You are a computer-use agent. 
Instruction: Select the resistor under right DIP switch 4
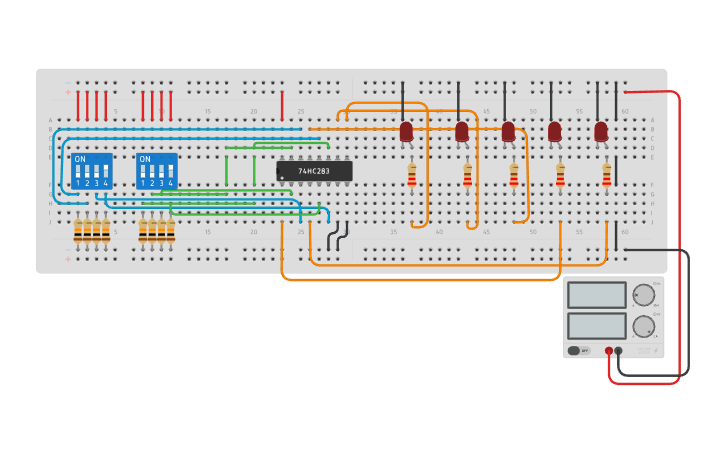(171, 231)
